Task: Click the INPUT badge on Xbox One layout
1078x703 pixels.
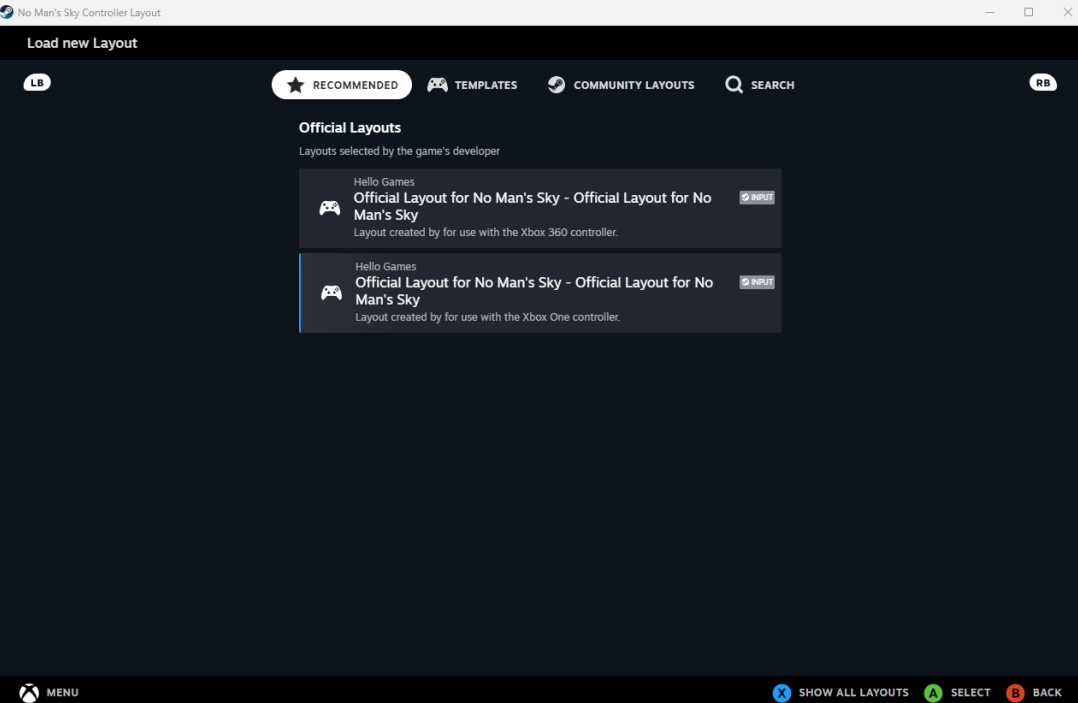Action: pyautogui.click(x=757, y=283)
